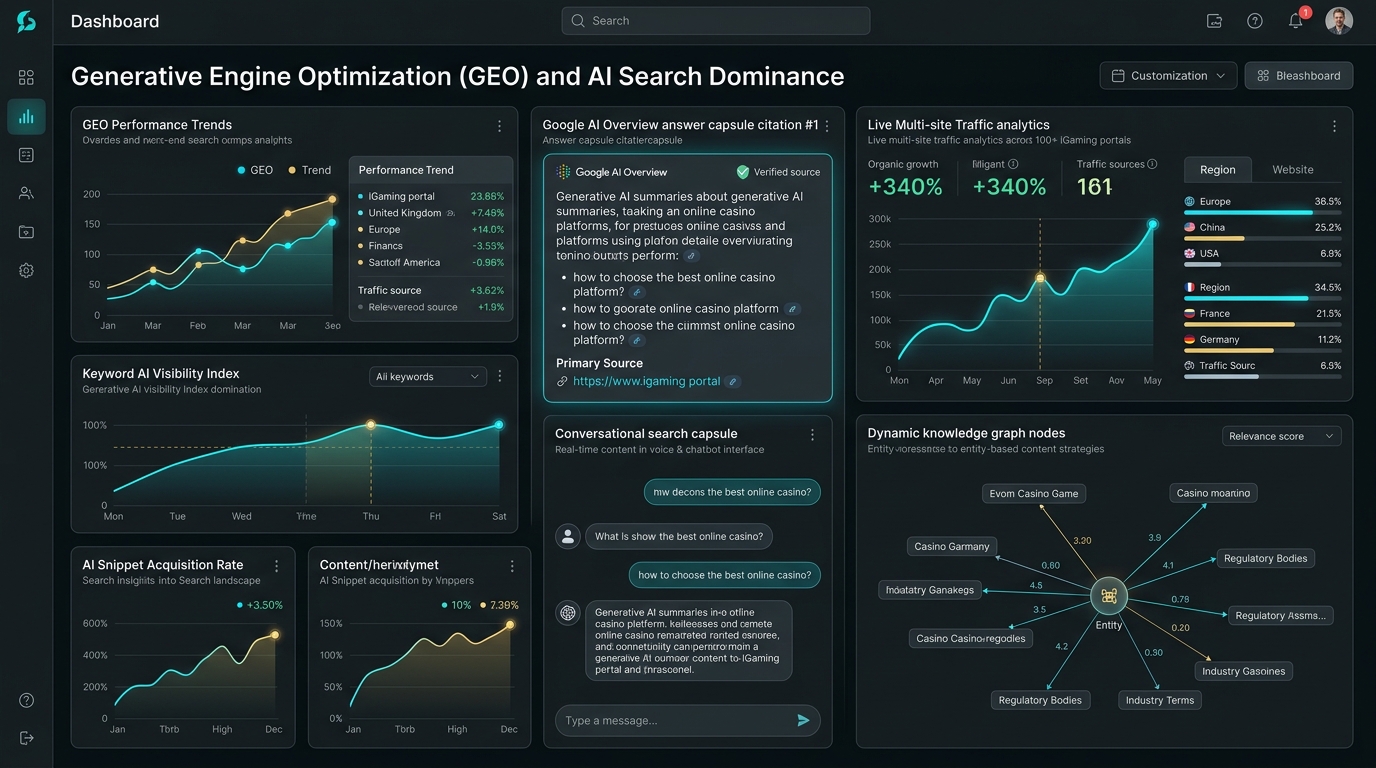The width and height of the screenshot is (1376, 768).
Task: Click the Entity center node icon
Action: coord(1109,596)
